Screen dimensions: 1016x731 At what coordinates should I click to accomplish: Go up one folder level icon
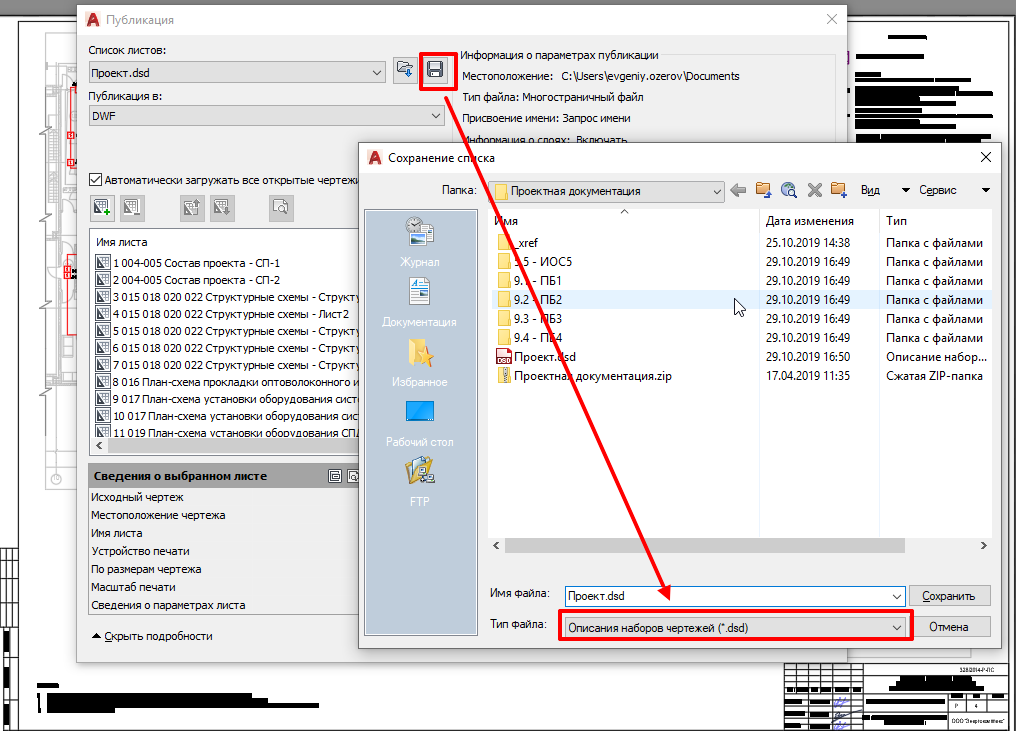pos(763,191)
